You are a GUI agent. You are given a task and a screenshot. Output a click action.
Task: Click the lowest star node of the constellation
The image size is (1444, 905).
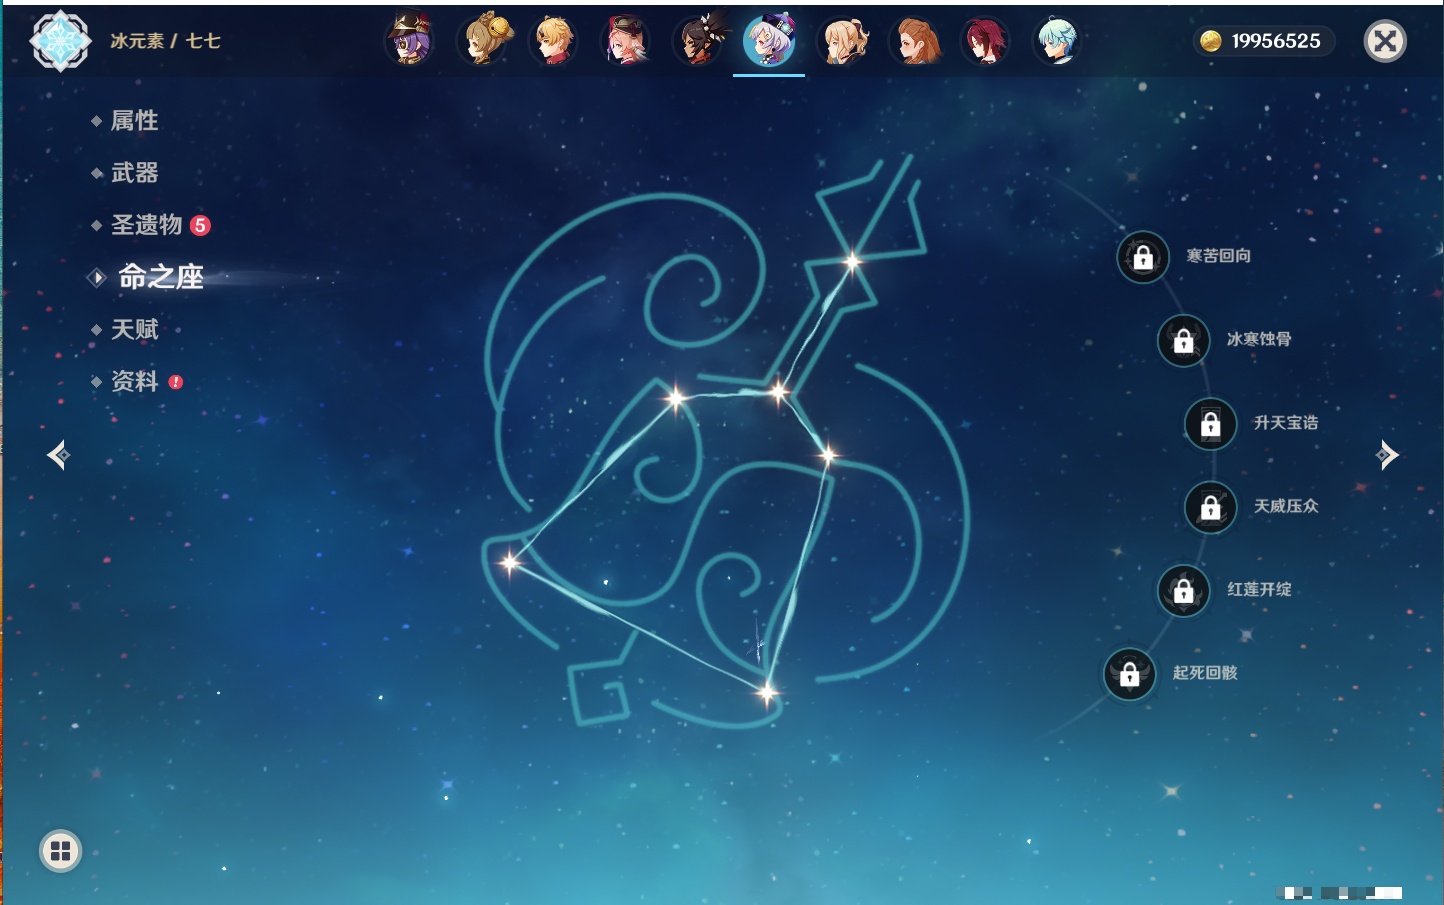767,692
